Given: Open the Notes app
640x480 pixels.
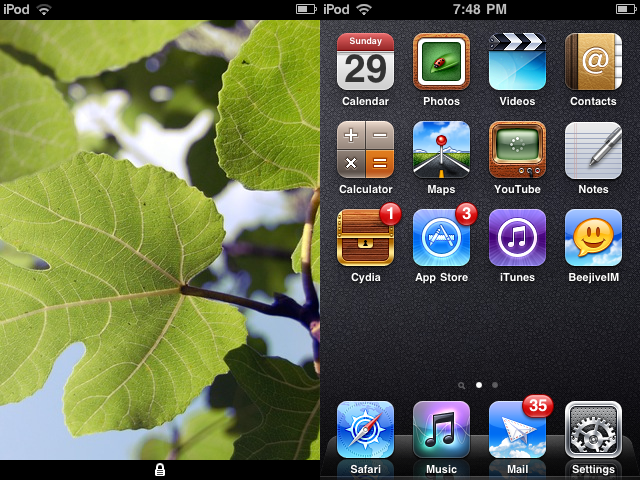Looking at the screenshot, I should (593, 150).
